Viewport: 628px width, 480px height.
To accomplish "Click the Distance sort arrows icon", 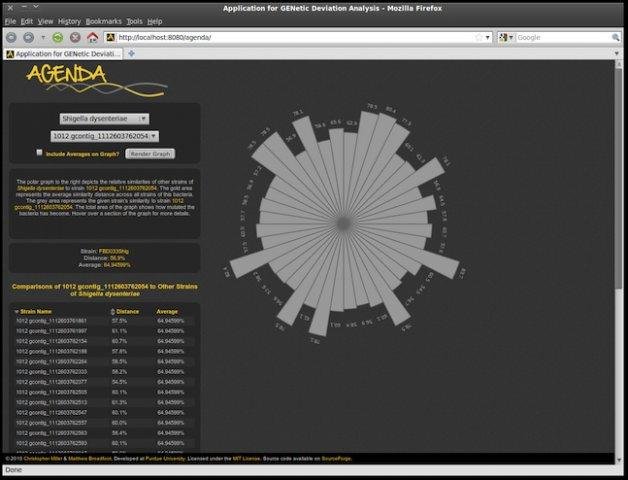I will (113, 311).
